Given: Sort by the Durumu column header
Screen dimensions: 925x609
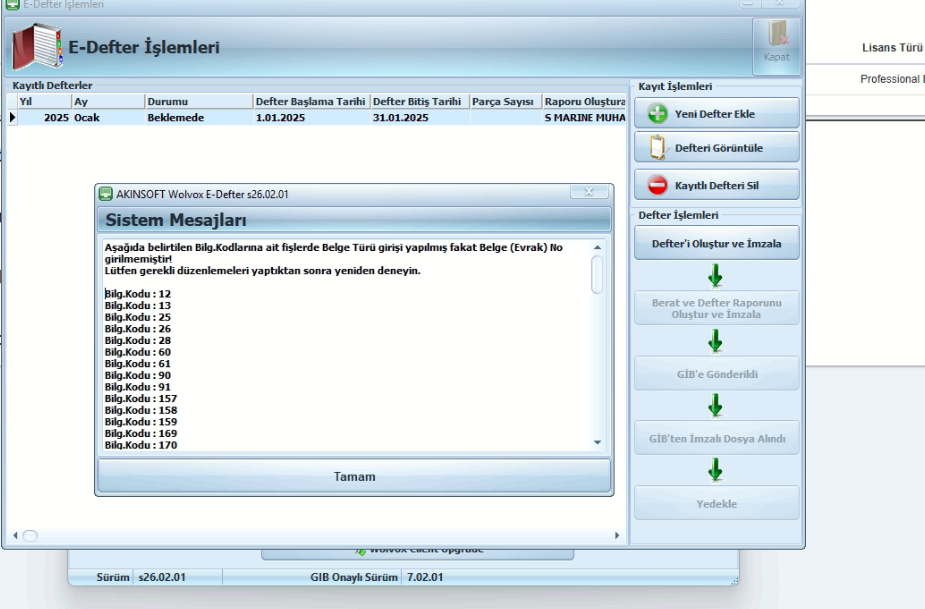Looking at the screenshot, I should [199, 102].
